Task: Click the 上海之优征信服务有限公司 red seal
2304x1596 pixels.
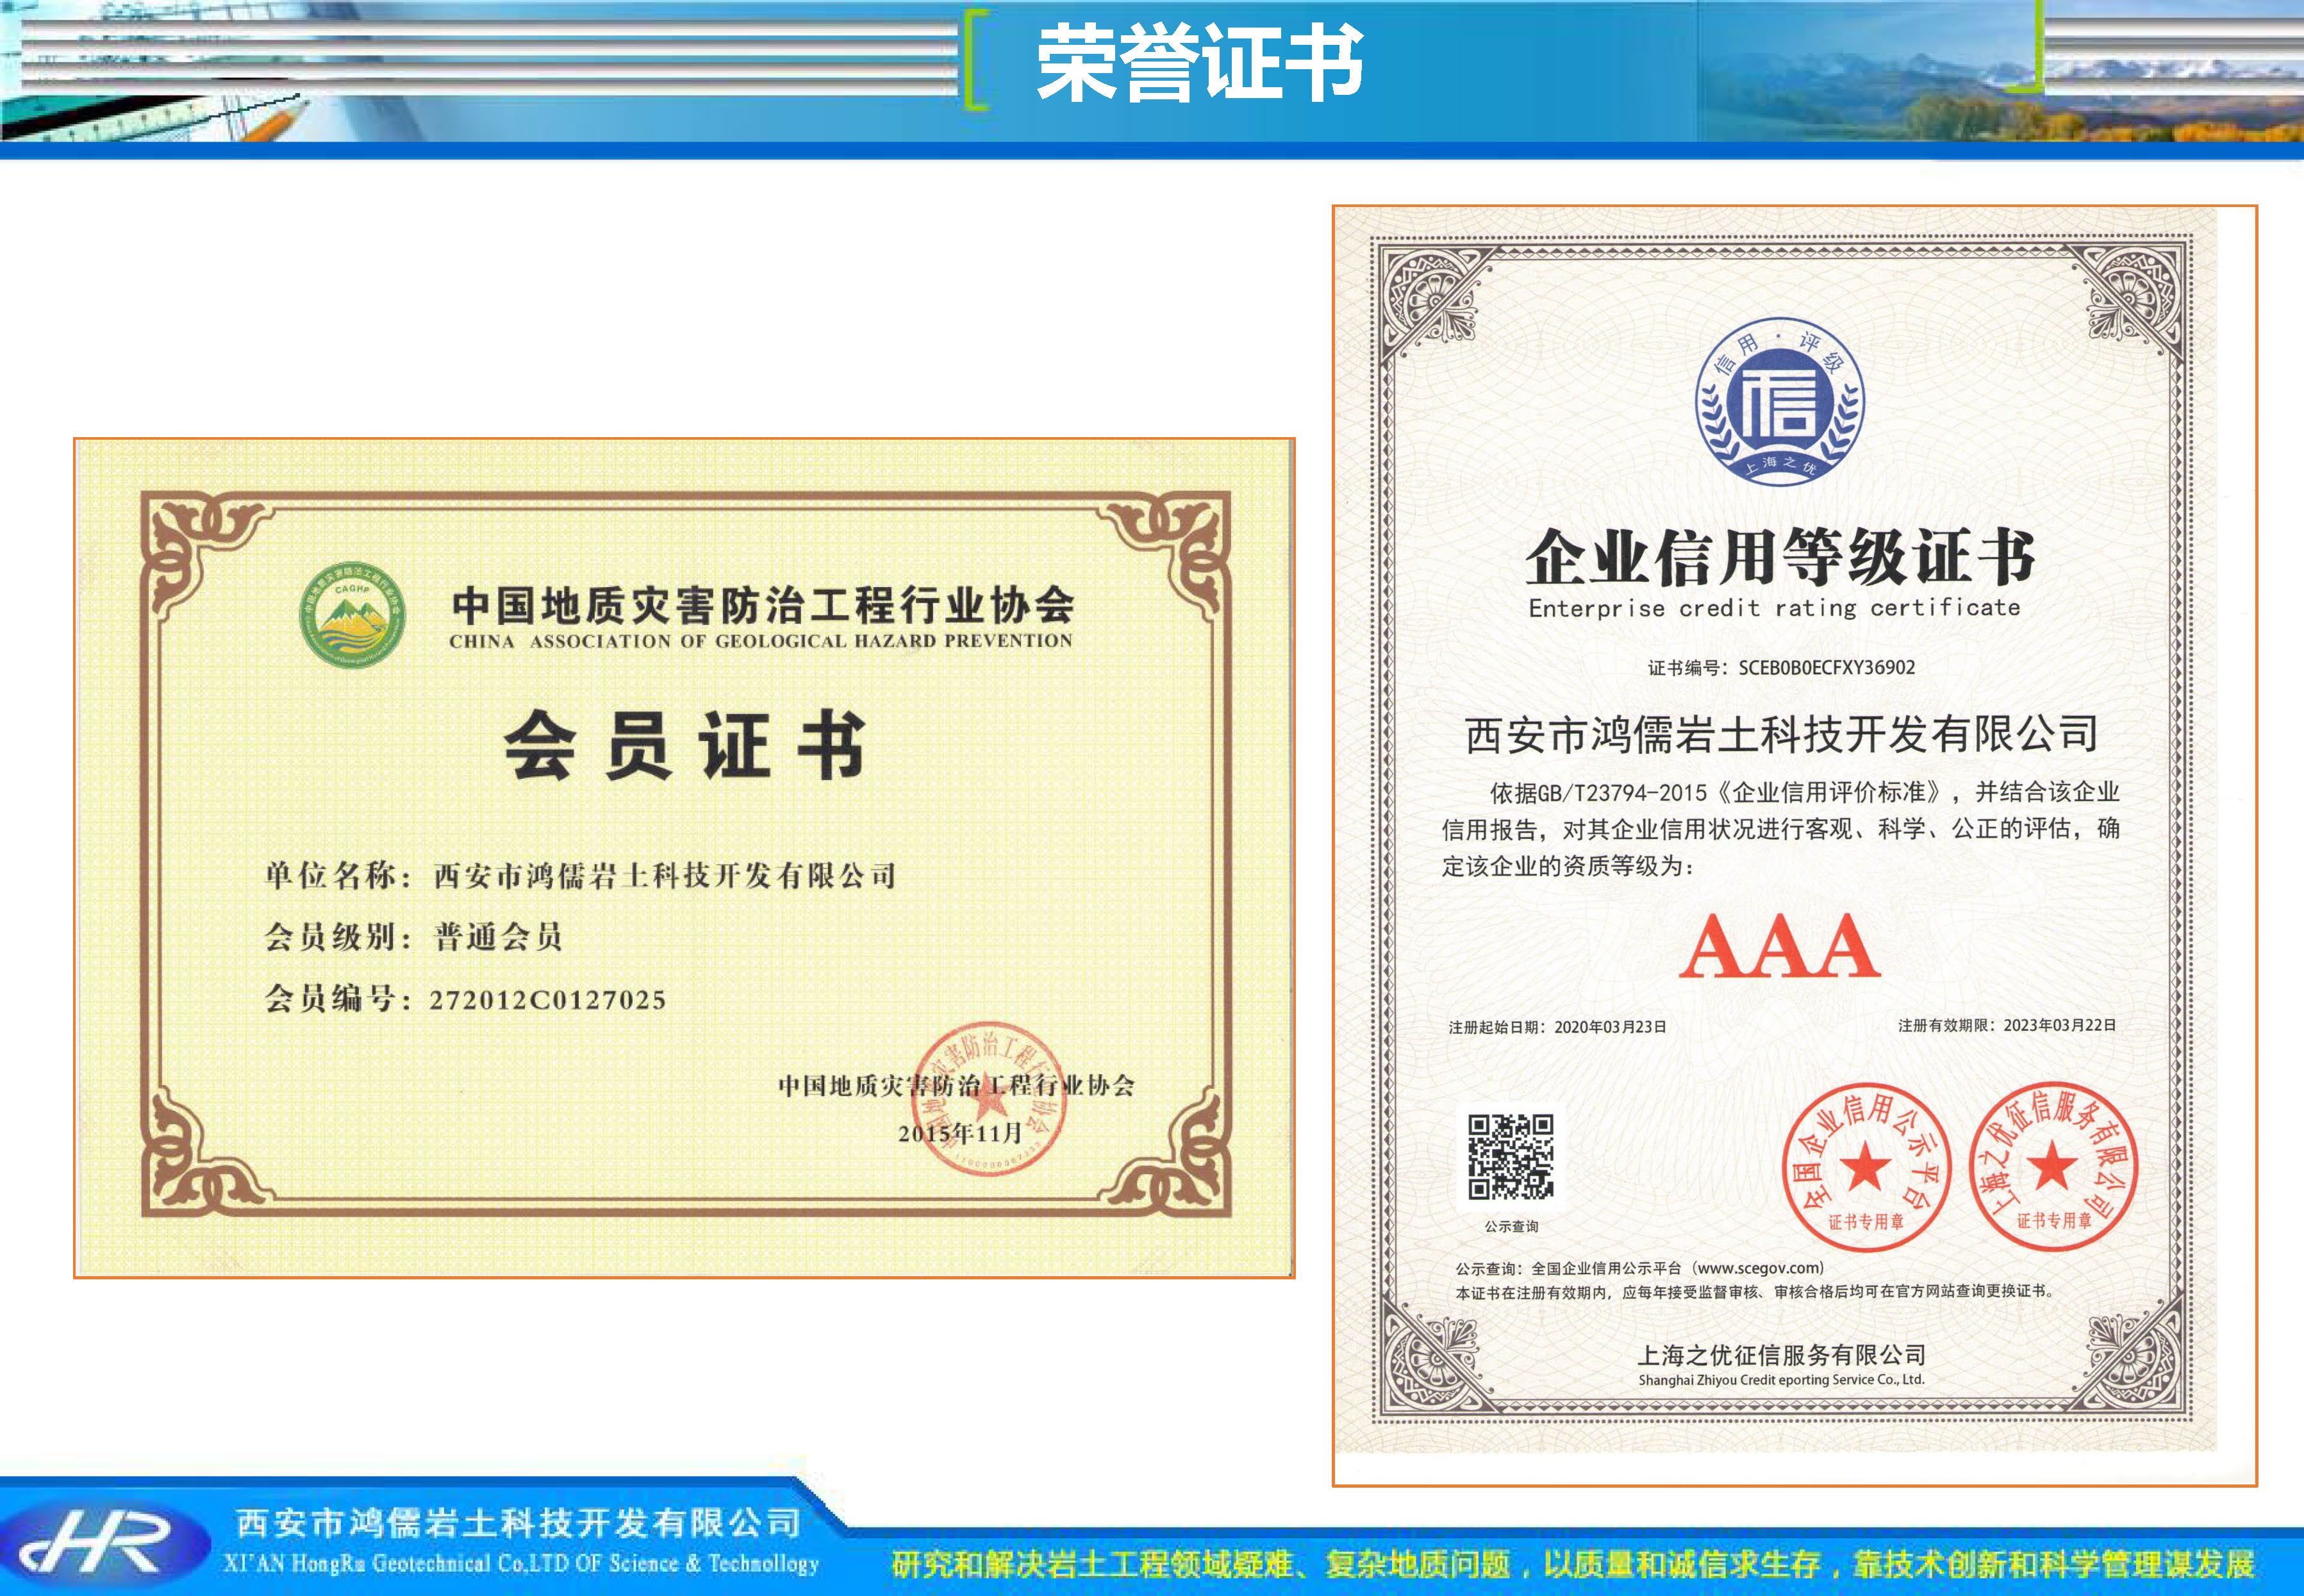Action: (x=2053, y=1166)
